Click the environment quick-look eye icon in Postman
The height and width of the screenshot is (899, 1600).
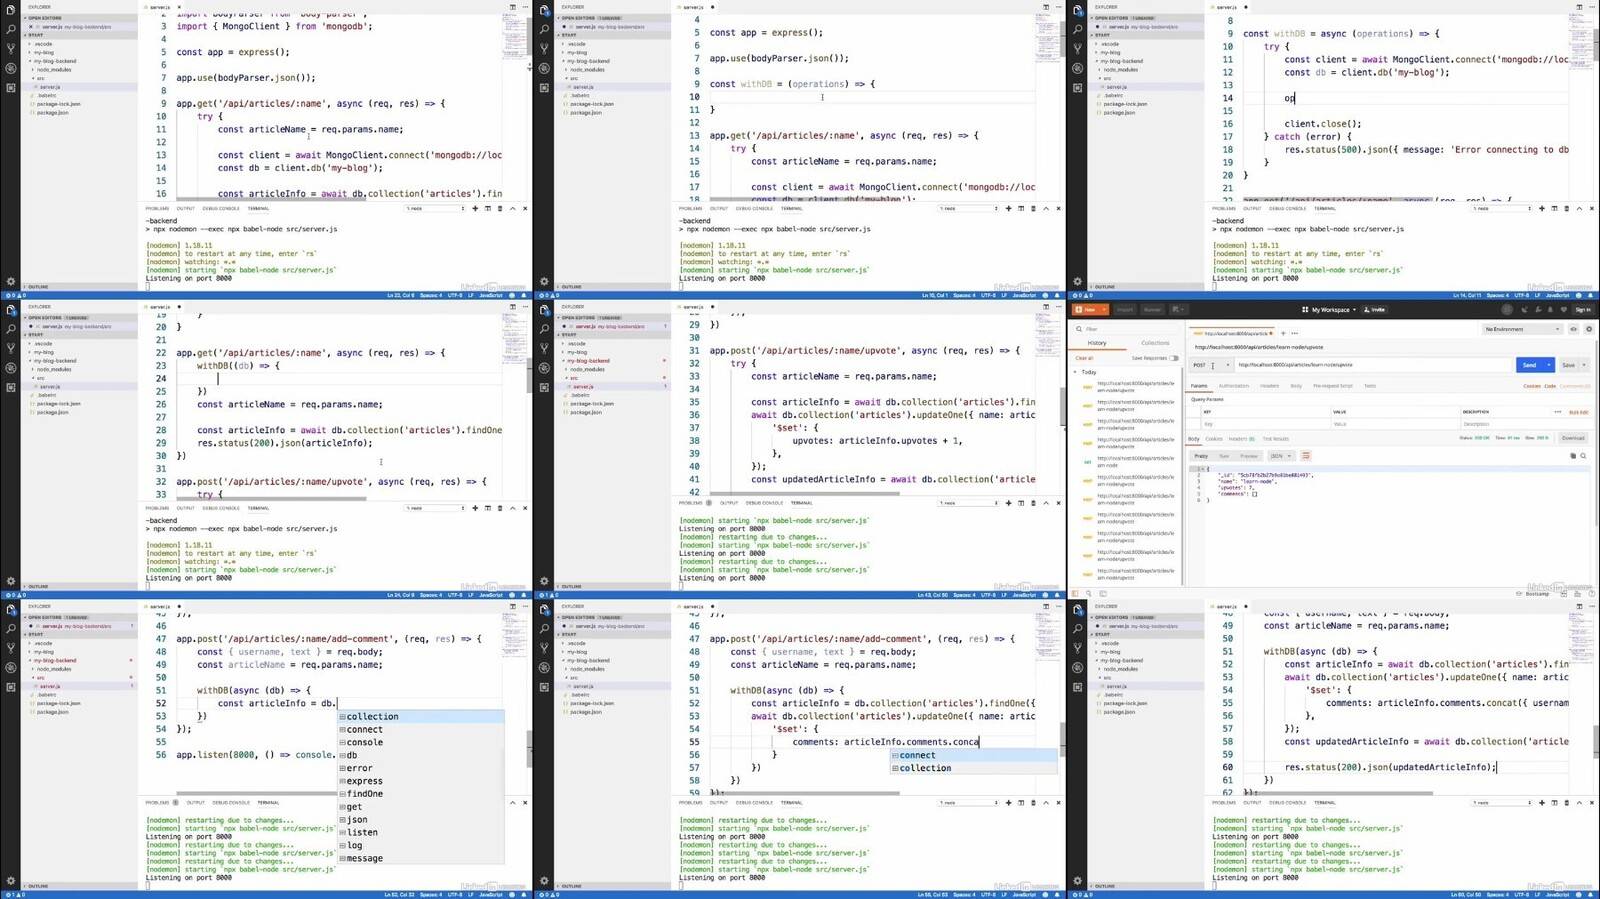click(1573, 329)
